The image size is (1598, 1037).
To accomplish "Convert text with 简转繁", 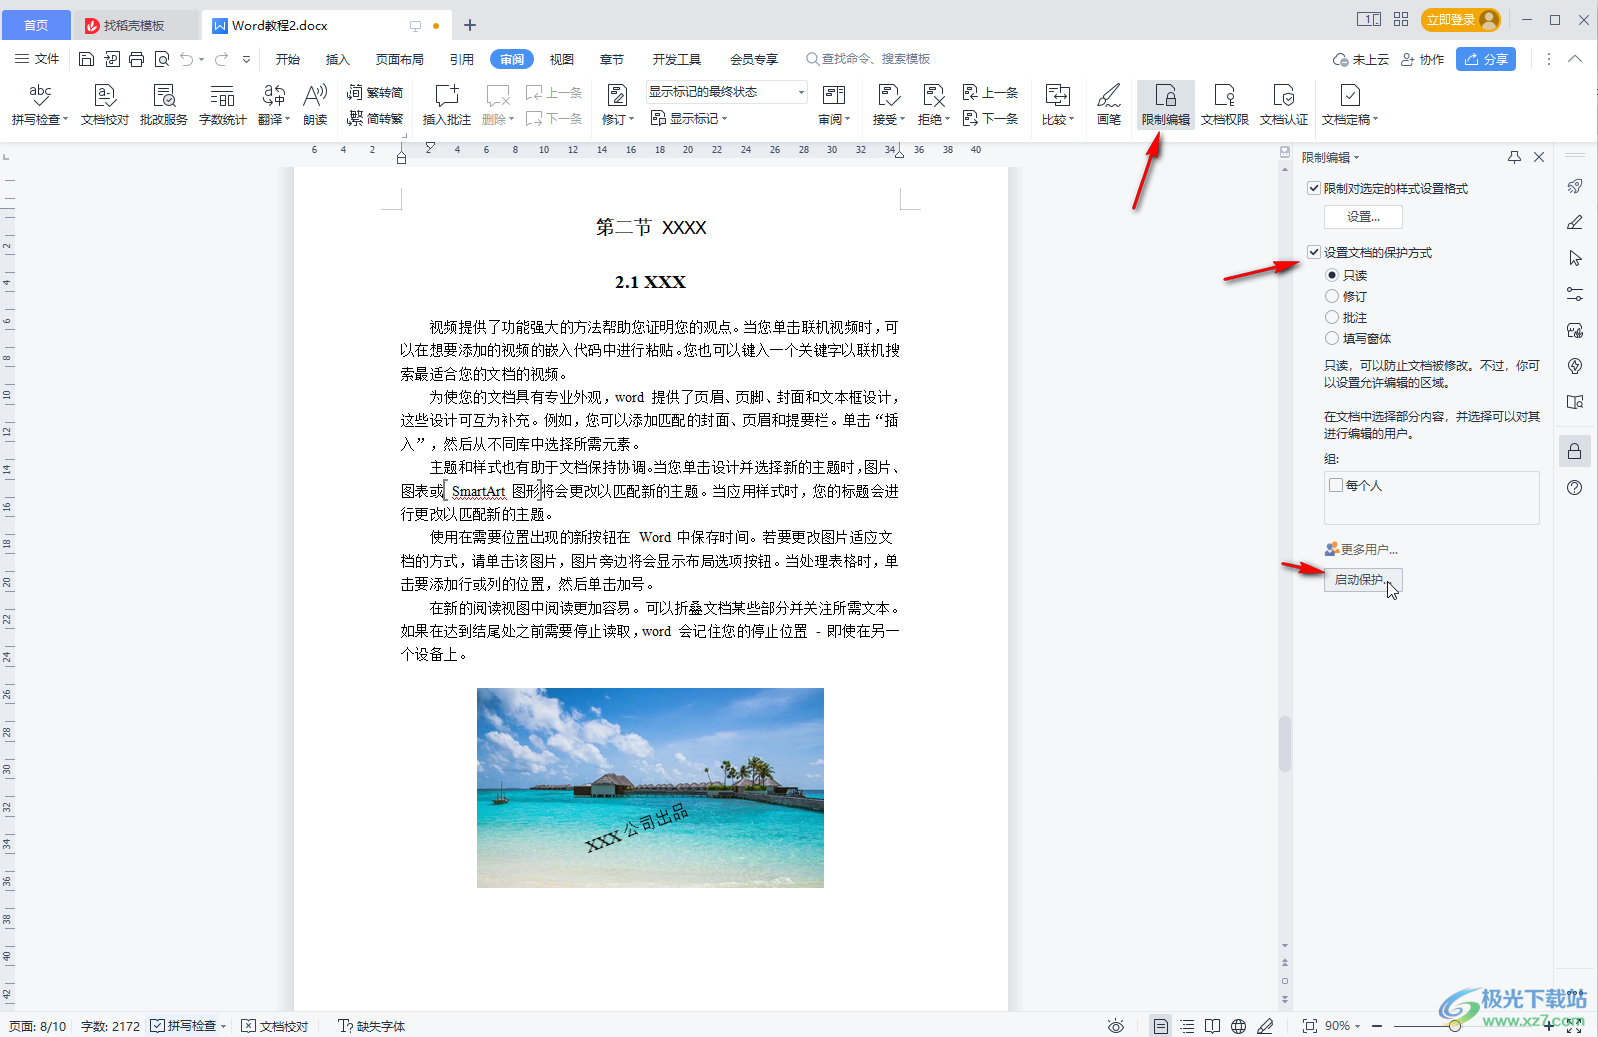I will click(375, 118).
